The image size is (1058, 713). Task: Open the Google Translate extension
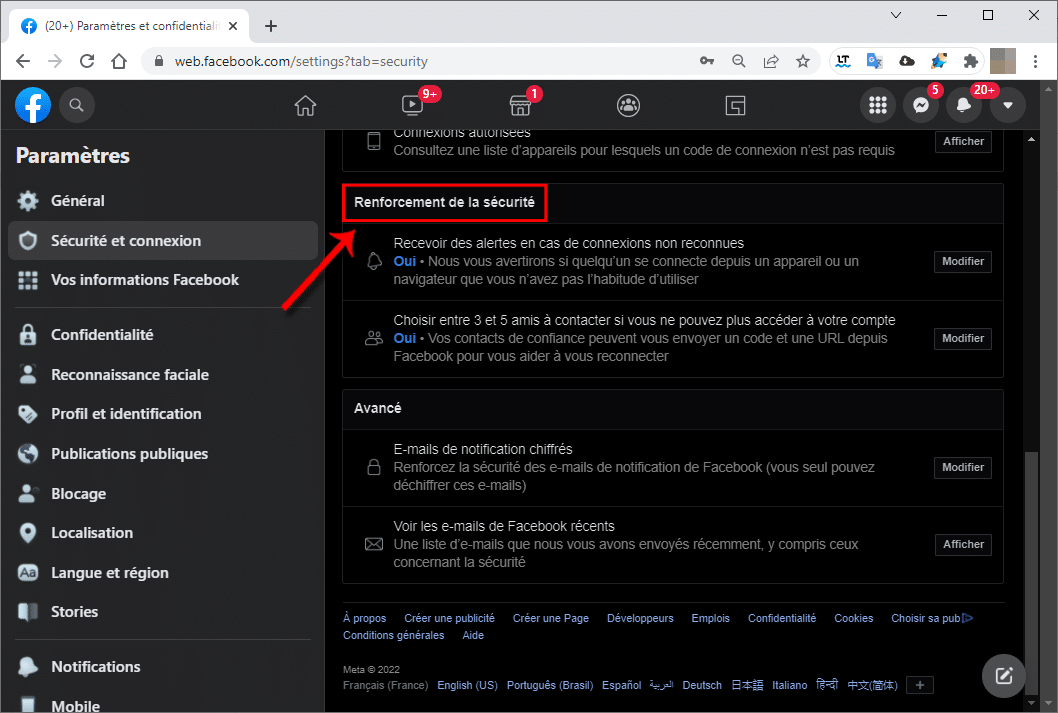click(875, 61)
